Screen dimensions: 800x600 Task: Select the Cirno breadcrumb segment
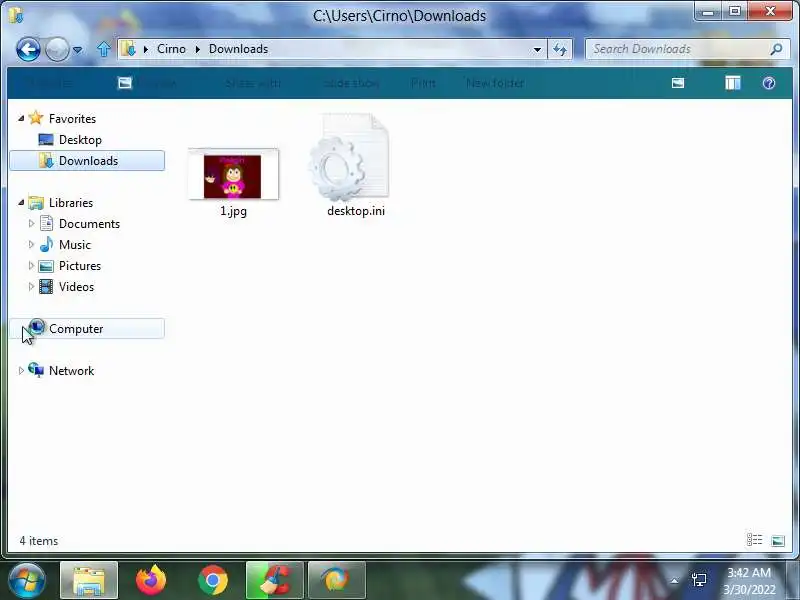click(171, 49)
